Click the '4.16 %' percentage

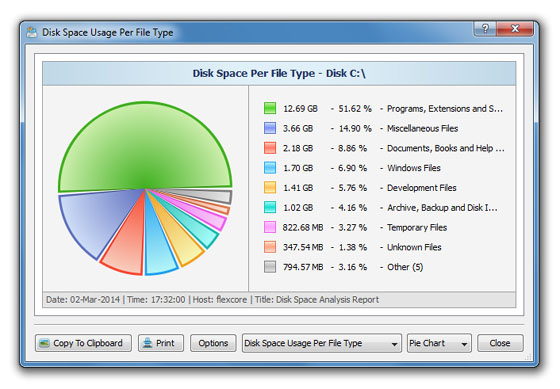(x=352, y=208)
